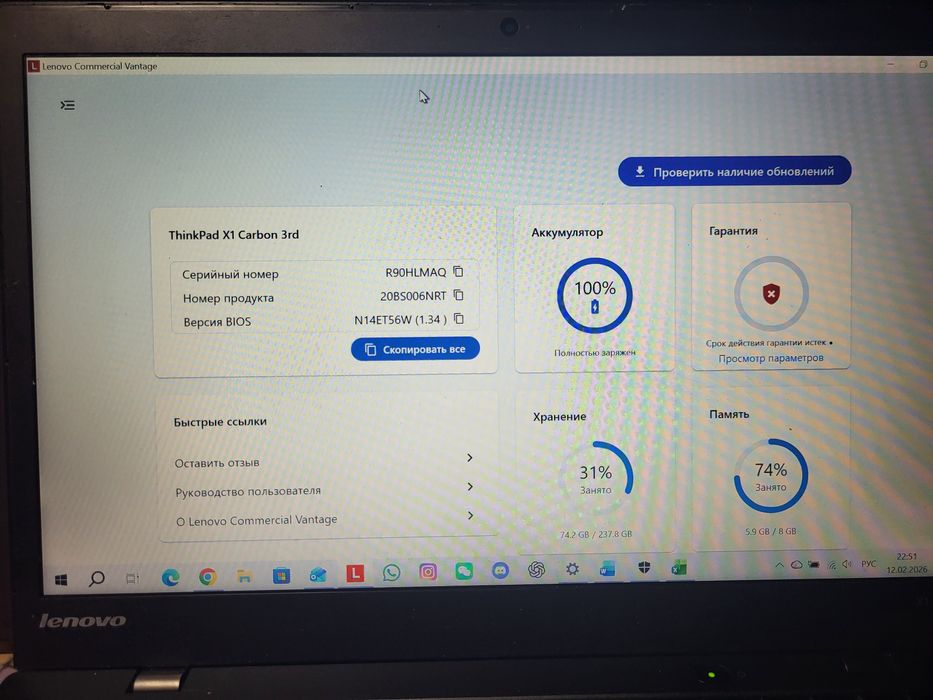
Task: Click the 'Аккумулятор' card heading
Action: (x=567, y=233)
